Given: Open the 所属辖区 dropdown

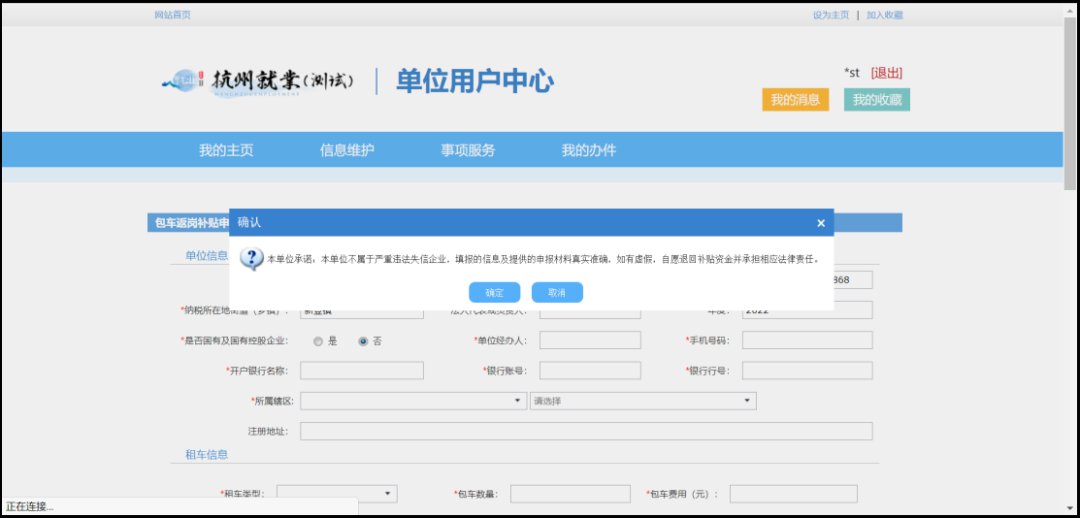Looking at the screenshot, I should (x=413, y=401).
